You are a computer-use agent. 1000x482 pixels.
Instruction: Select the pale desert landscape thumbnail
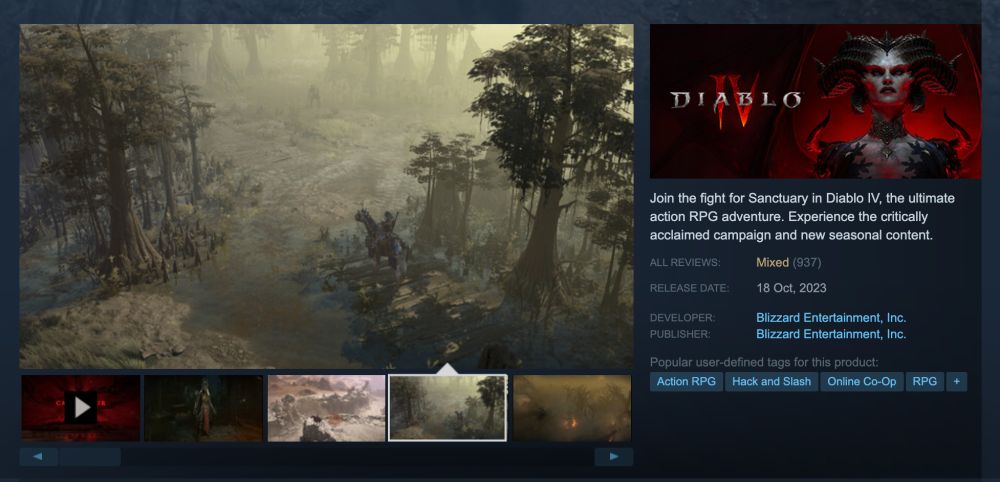pos(327,408)
